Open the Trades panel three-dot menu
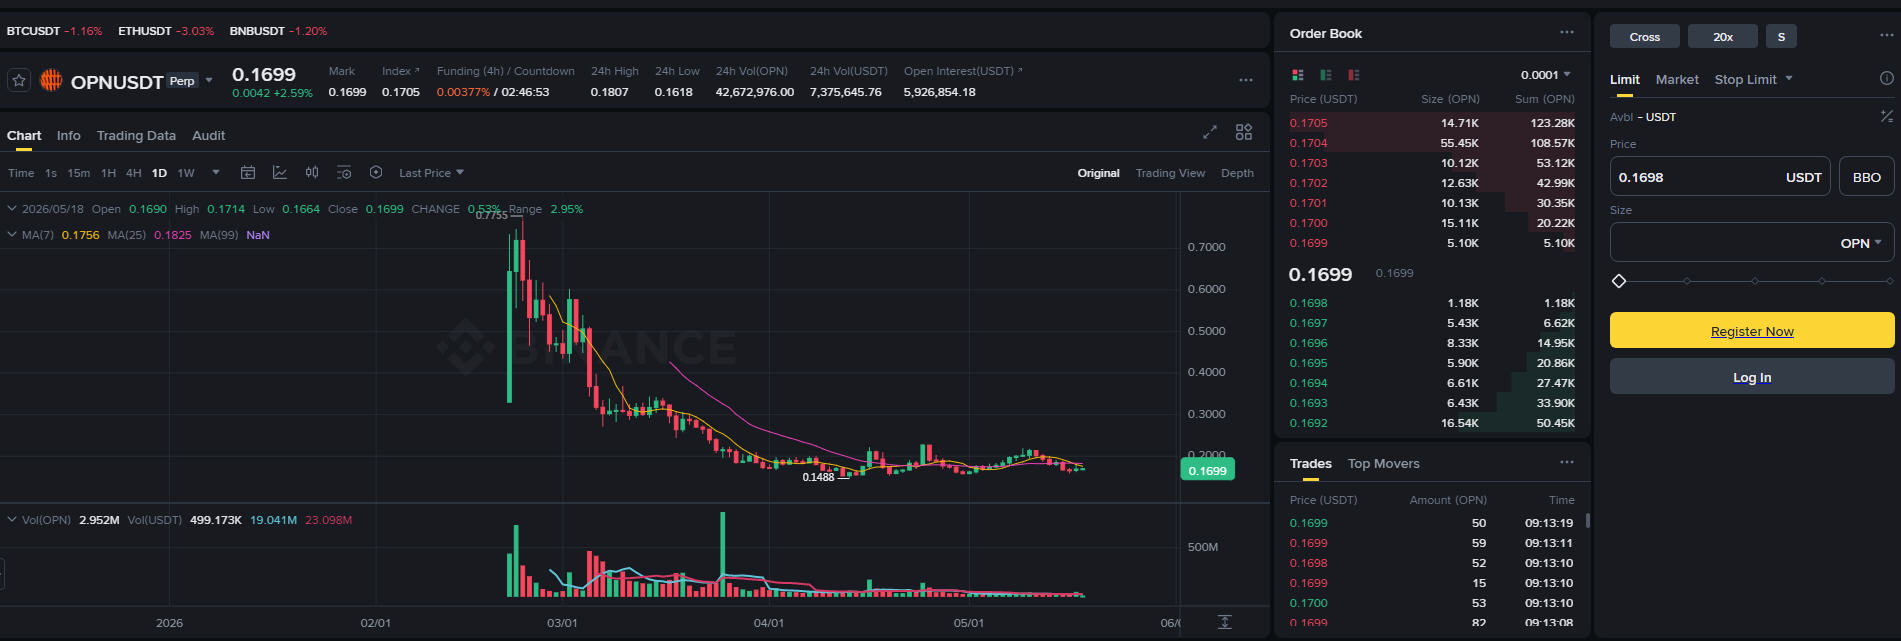The image size is (1901, 641). [1567, 462]
